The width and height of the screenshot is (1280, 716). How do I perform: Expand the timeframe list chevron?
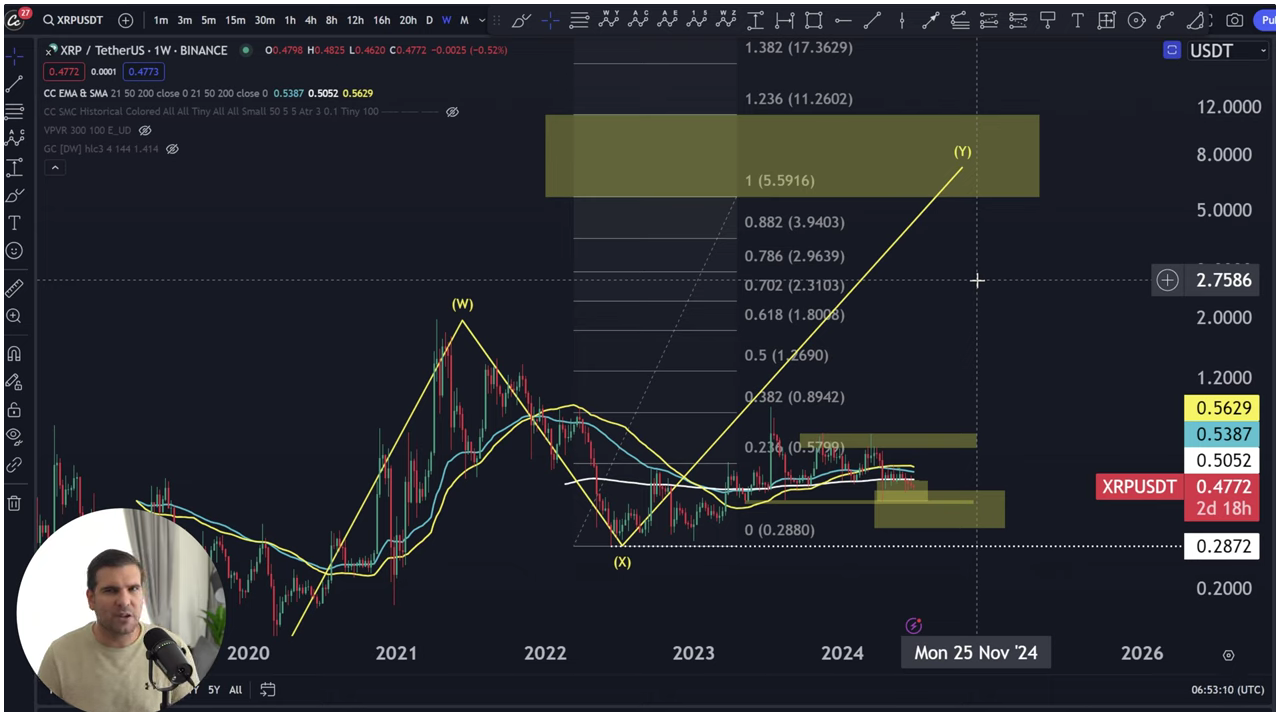click(483, 20)
